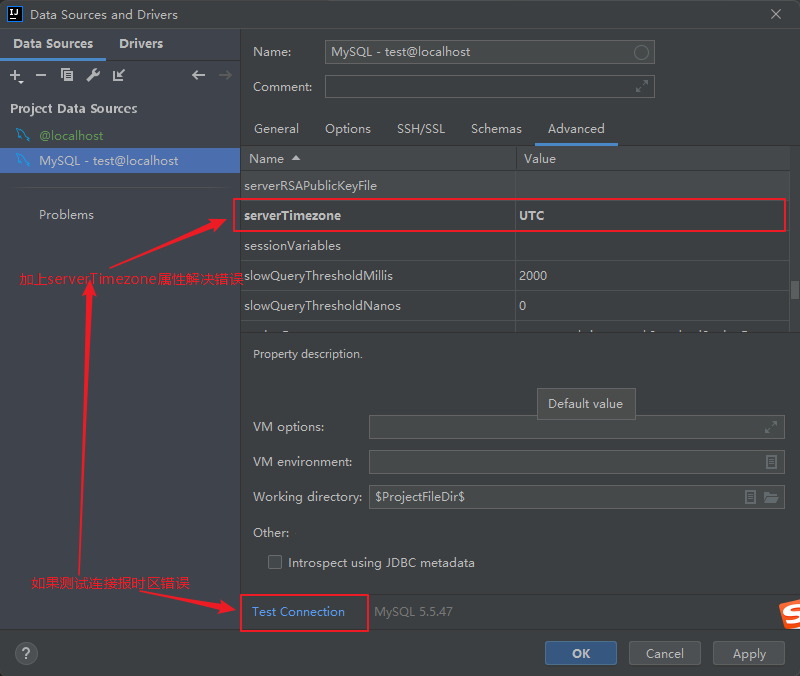Expand the VM options field
This screenshot has width=800, height=676.
[770, 427]
